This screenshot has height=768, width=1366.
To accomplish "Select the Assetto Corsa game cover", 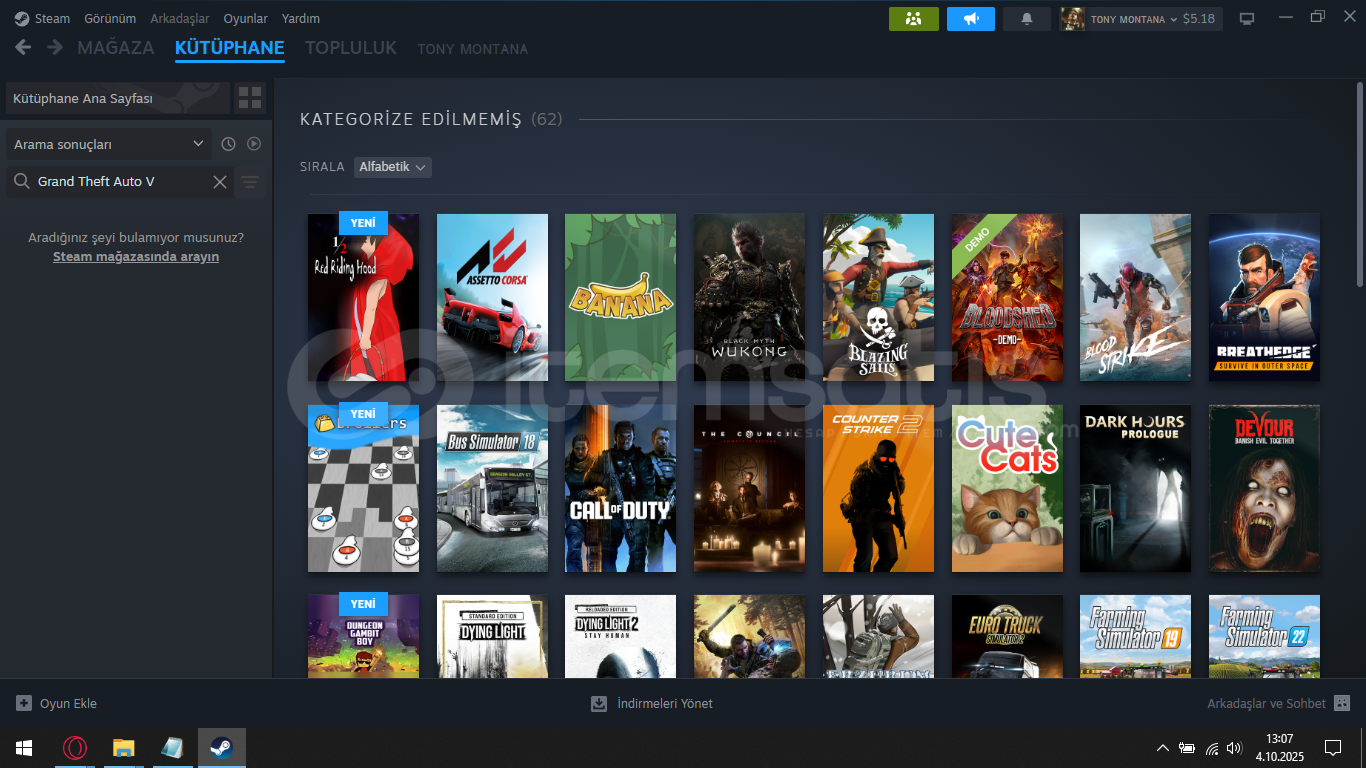I will pos(492,297).
